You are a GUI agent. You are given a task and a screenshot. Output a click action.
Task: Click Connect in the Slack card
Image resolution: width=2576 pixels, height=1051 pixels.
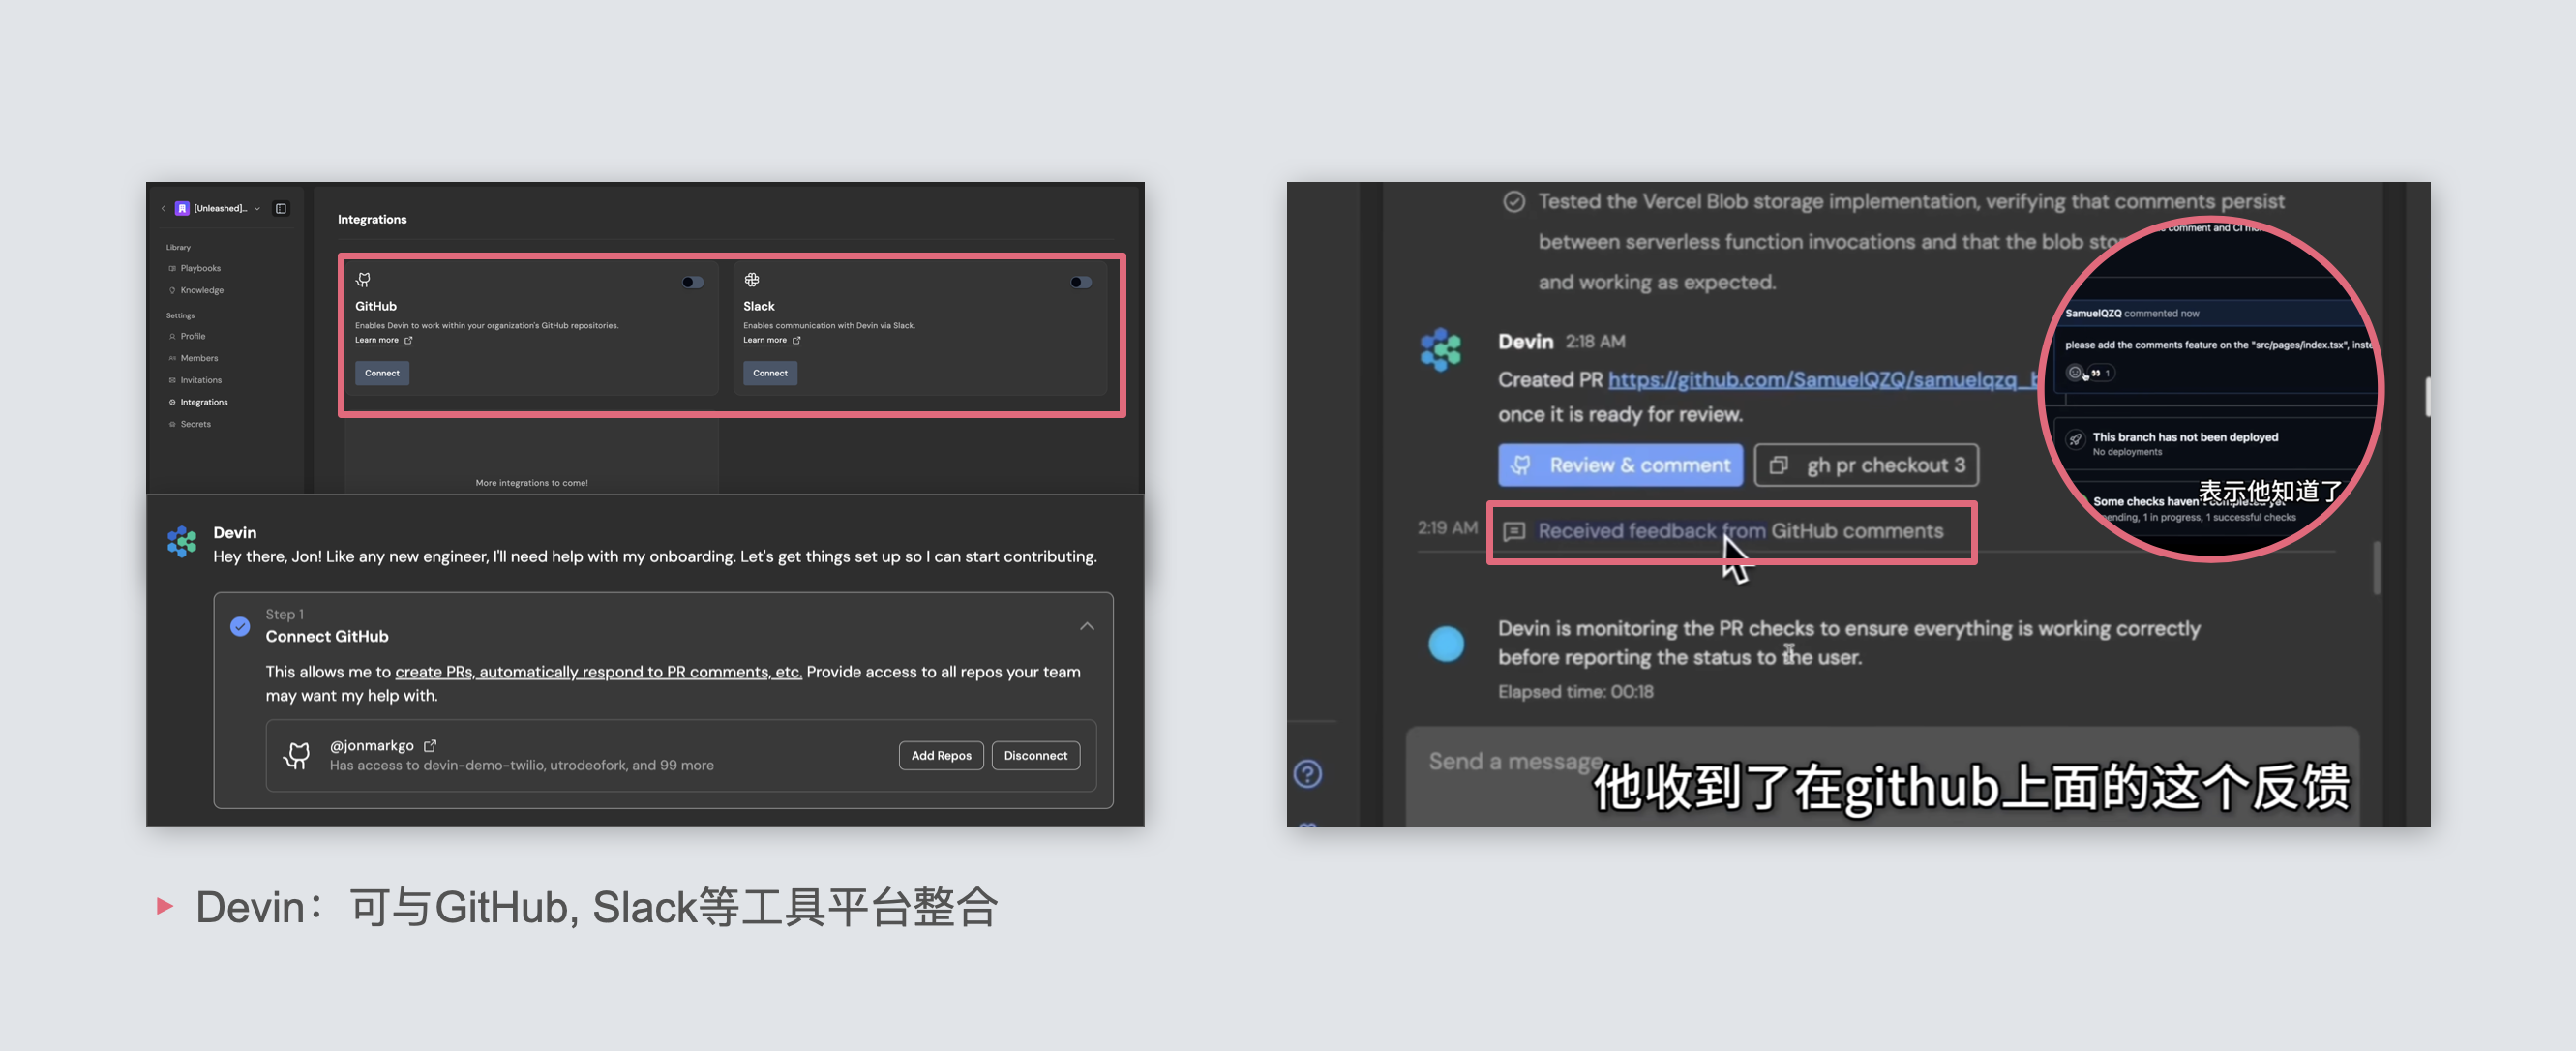point(770,373)
